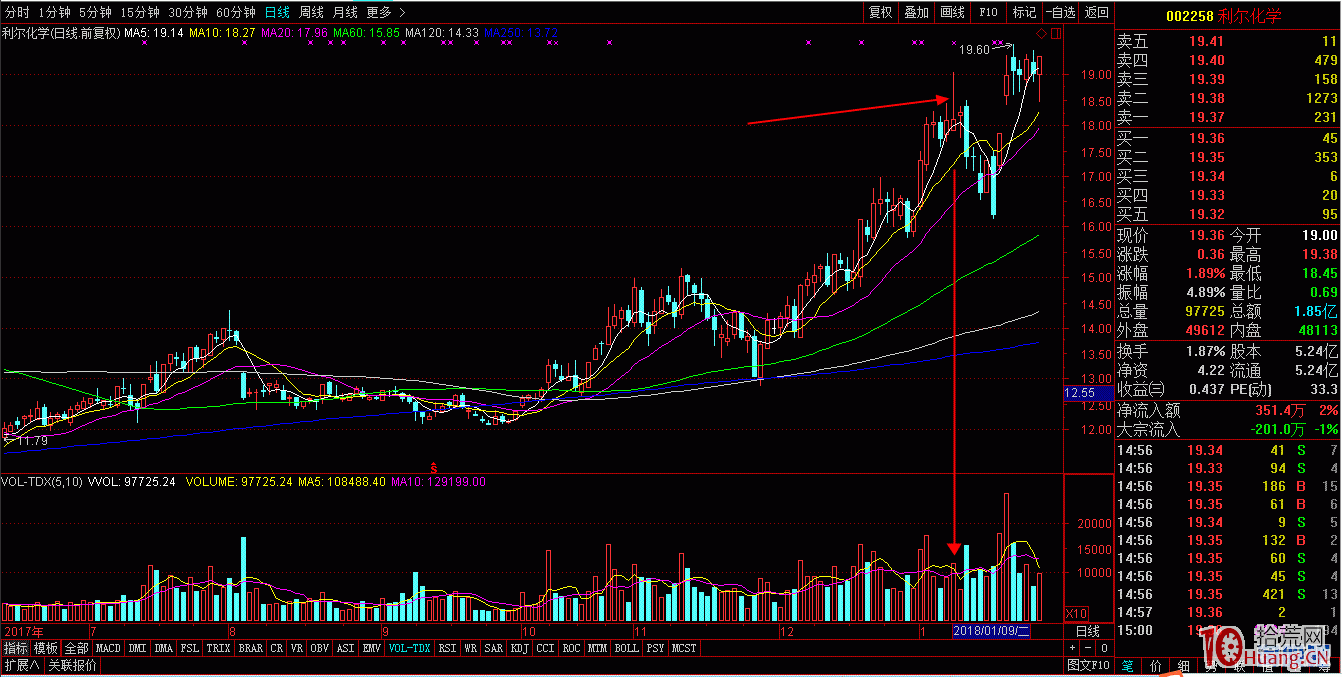
Task: Expand the 更多 periods dropdown
Action: click(386, 12)
